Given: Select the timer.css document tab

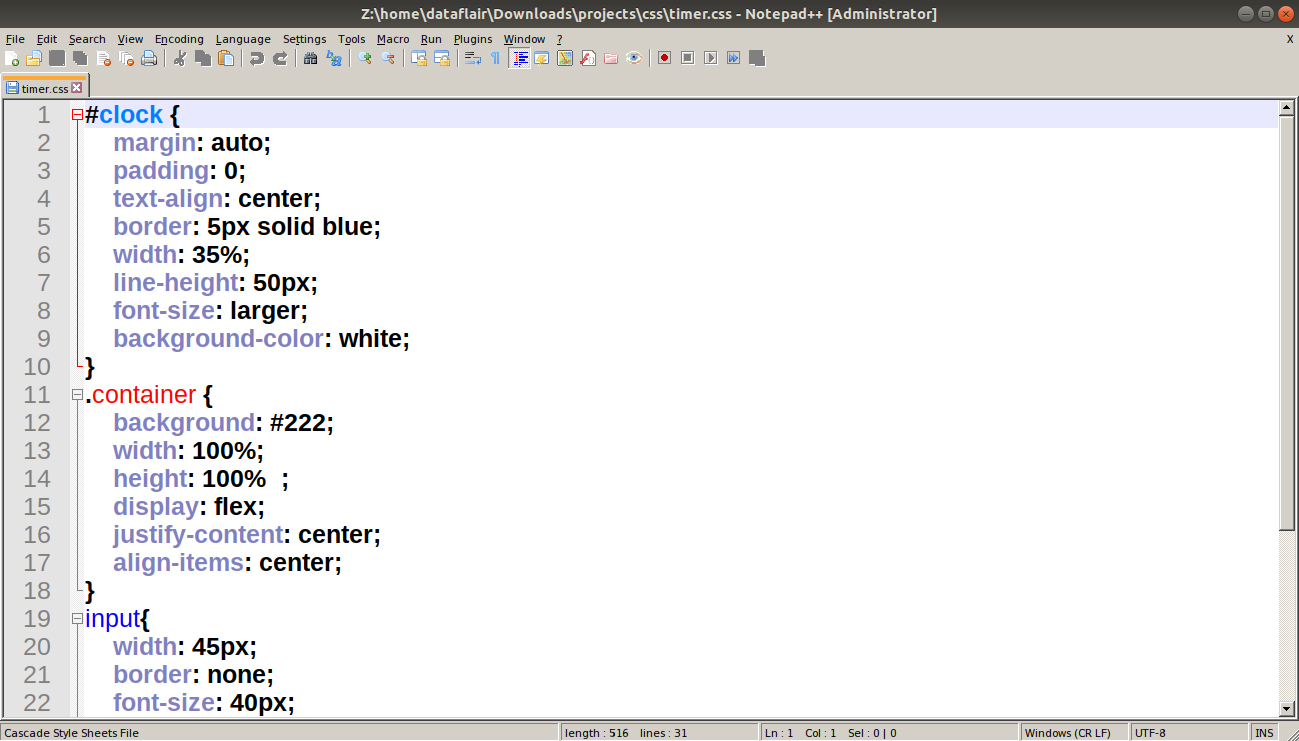Looking at the screenshot, I should tap(45, 88).
